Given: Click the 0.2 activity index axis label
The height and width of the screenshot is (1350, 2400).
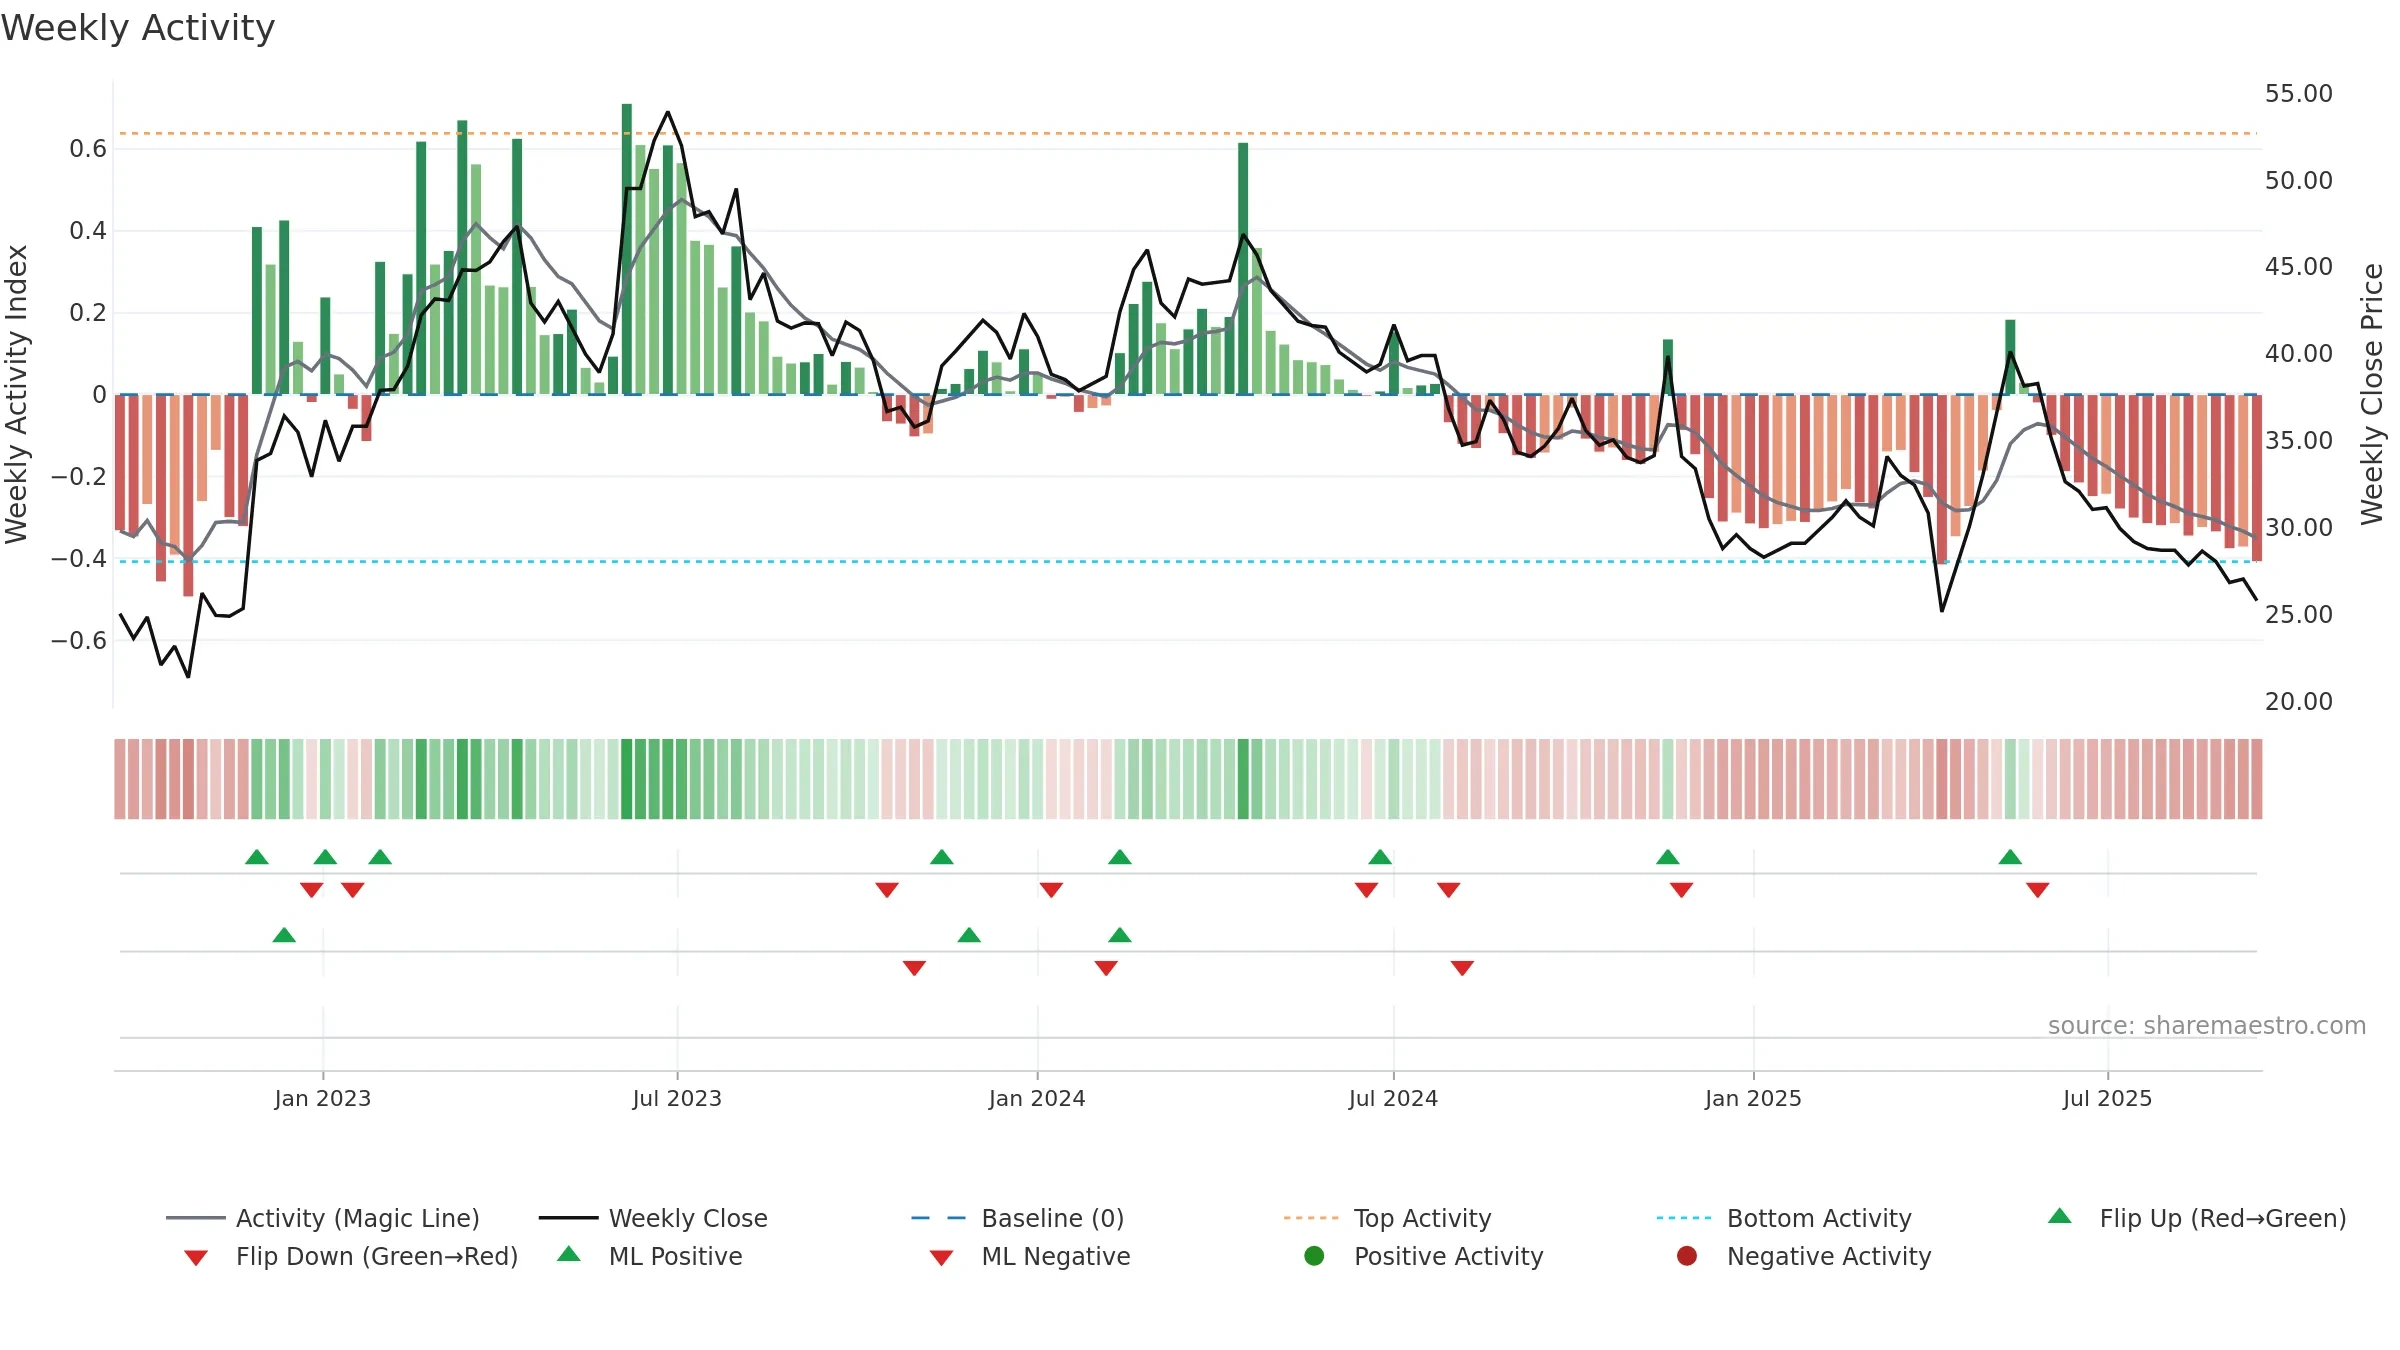Looking at the screenshot, I should tap(88, 313).
